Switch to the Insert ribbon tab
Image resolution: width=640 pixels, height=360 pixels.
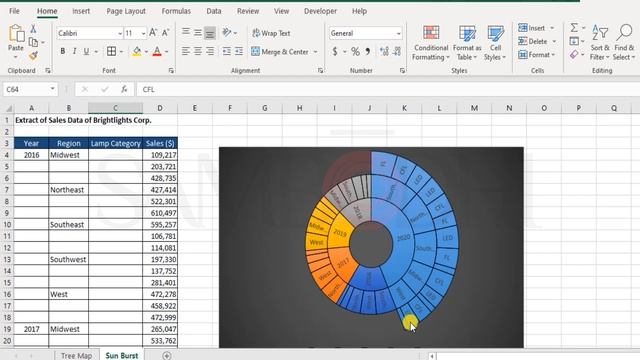tap(81, 11)
